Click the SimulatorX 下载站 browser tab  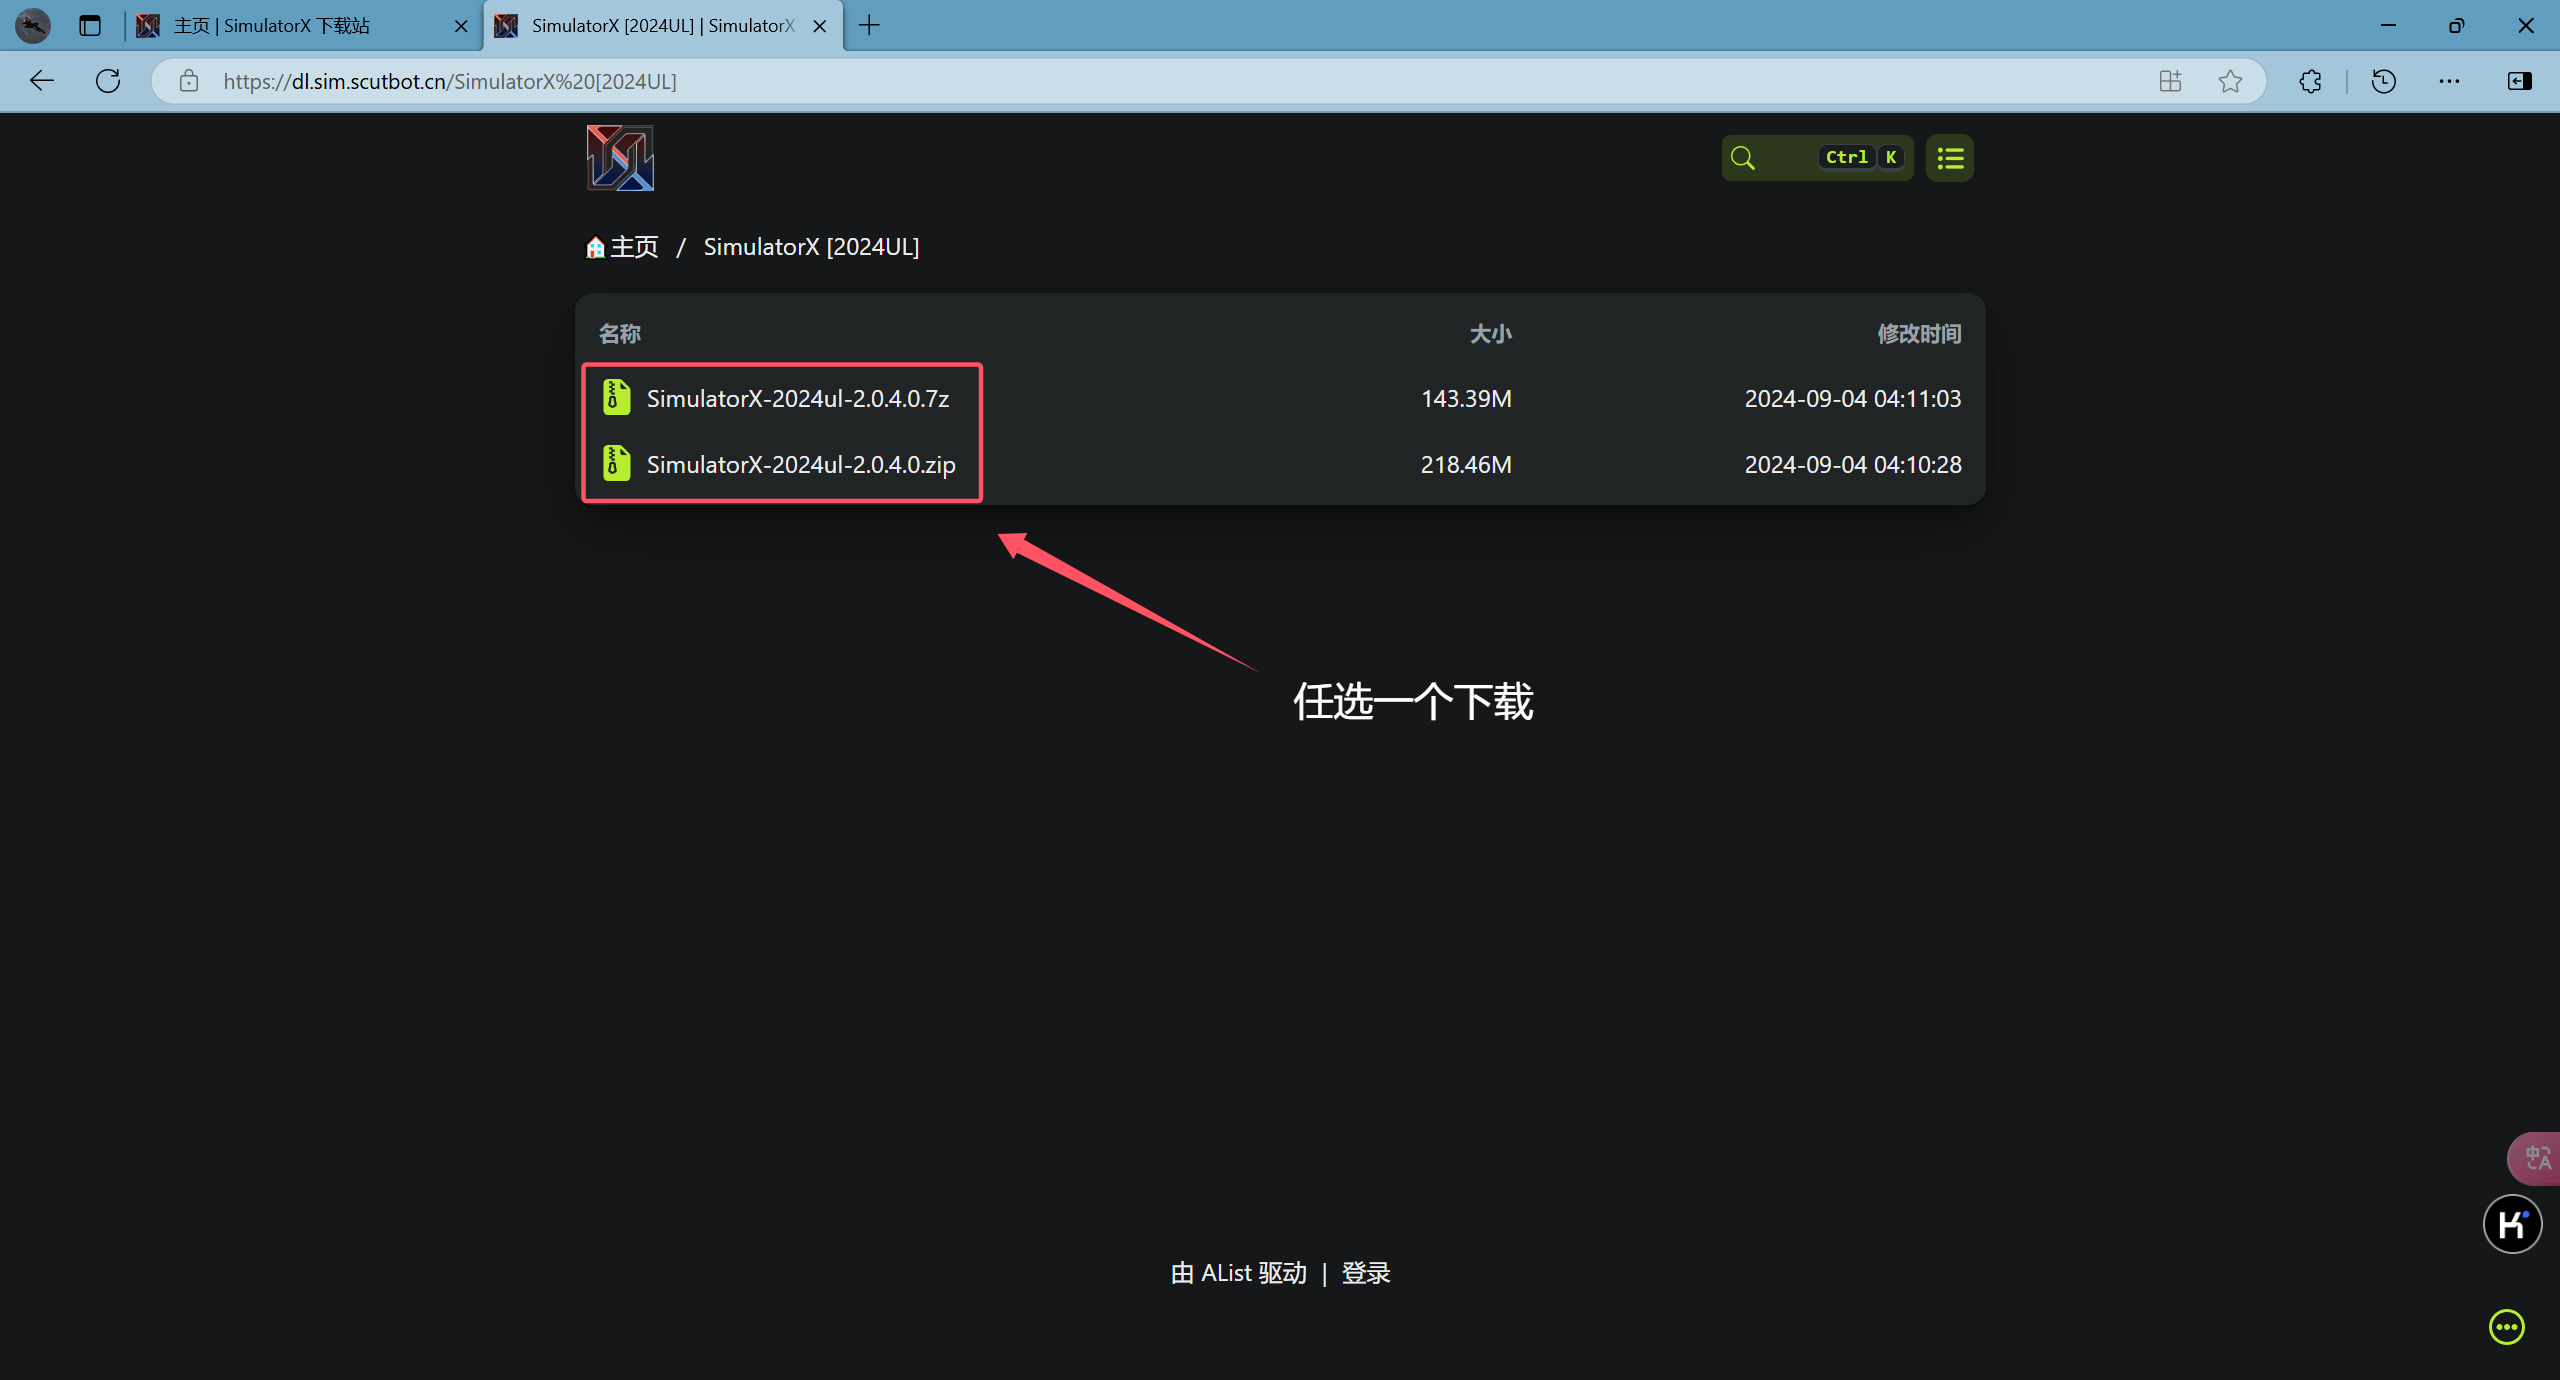(302, 25)
